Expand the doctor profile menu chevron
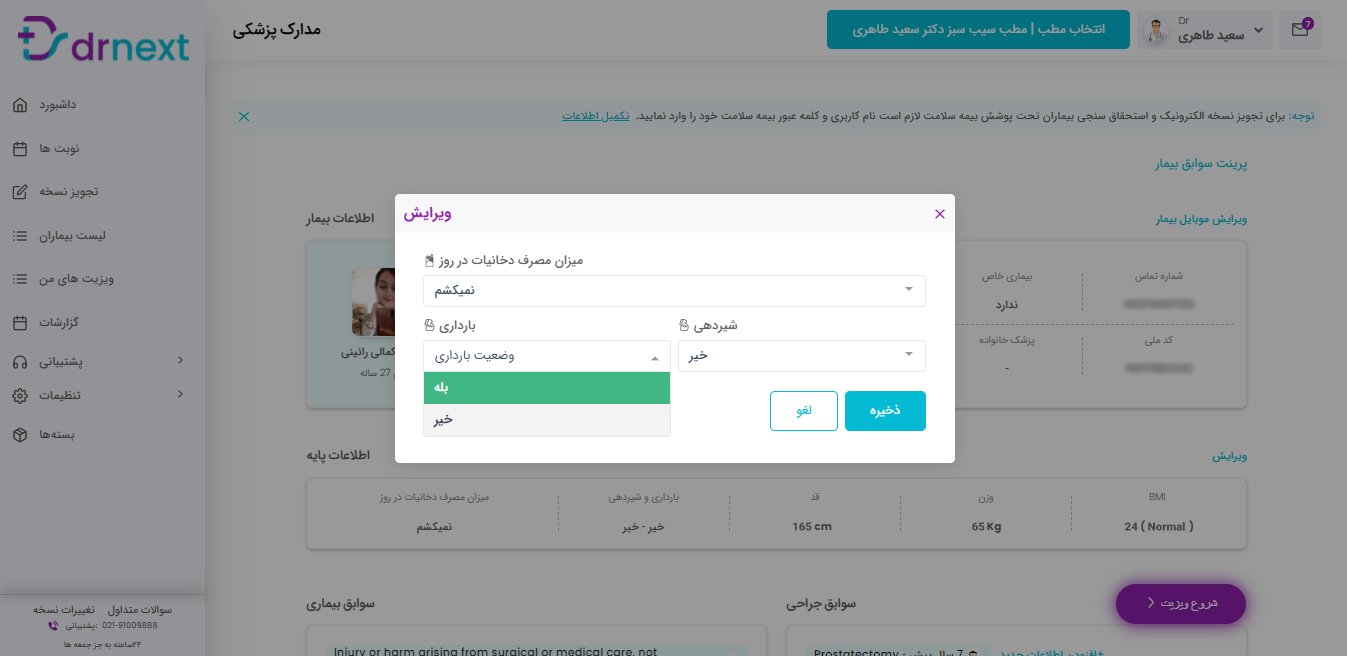Screen dimensions: 1347x656 click(x=1258, y=31)
